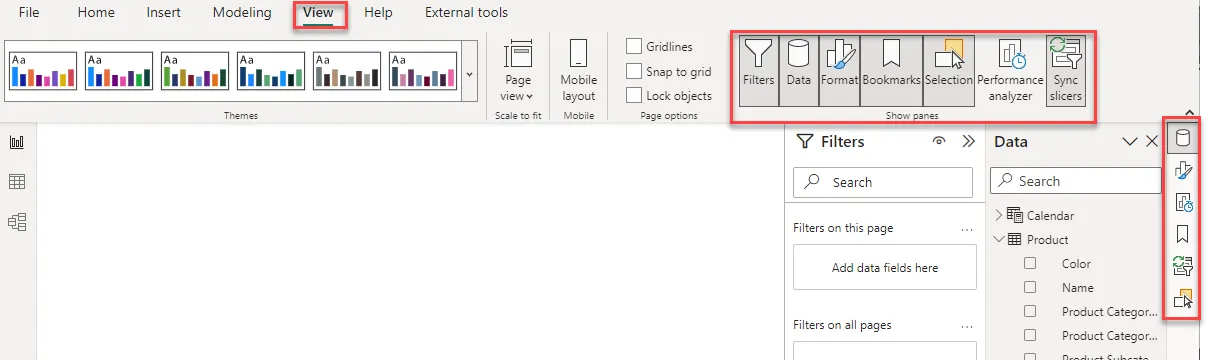Click the Format paintbrush icon in right rail
The width and height of the screenshot is (1212, 360).
(x=1183, y=170)
